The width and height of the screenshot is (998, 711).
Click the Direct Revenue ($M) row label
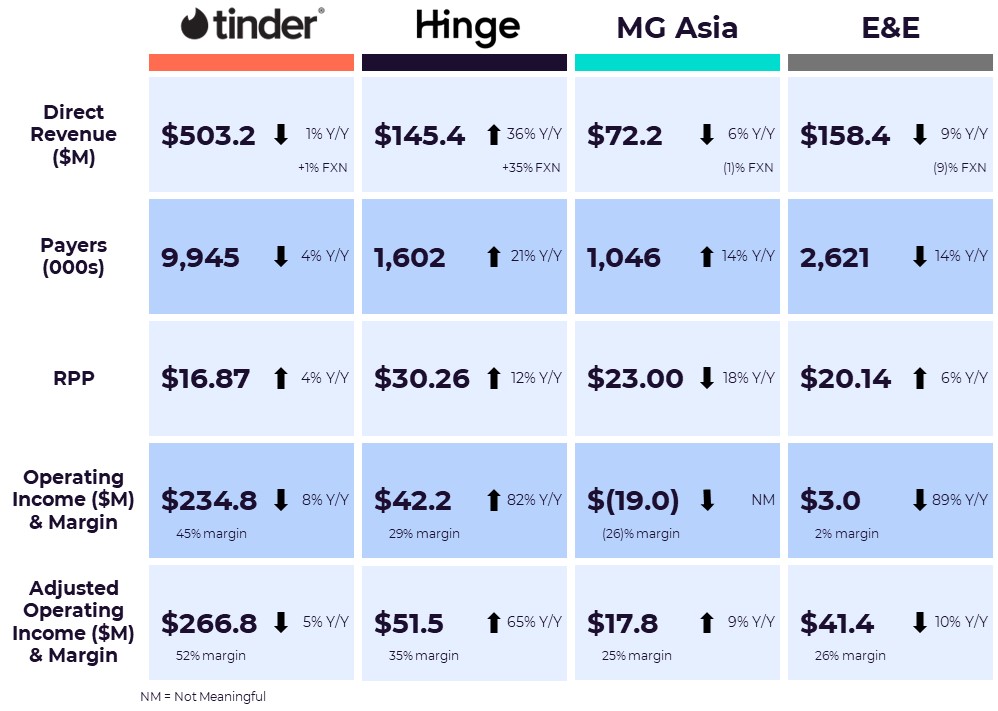click(74, 134)
